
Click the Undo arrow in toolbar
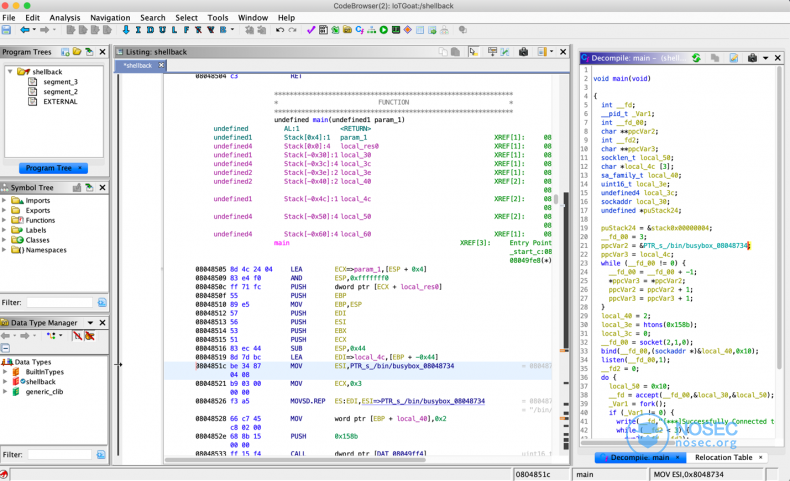tap(280, 30)
